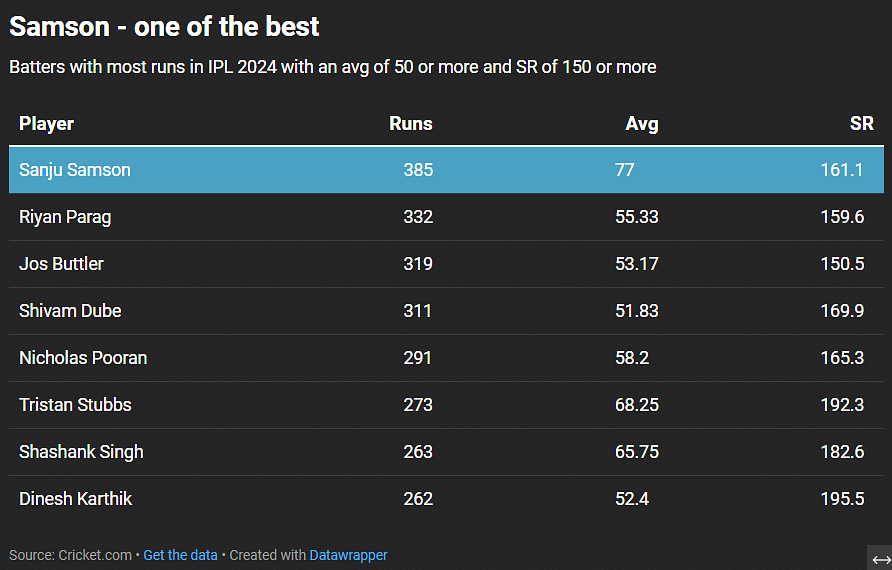Click the horizontal resize arrows icon
Screen dimensions: 892x570
[x=880, y=558]
